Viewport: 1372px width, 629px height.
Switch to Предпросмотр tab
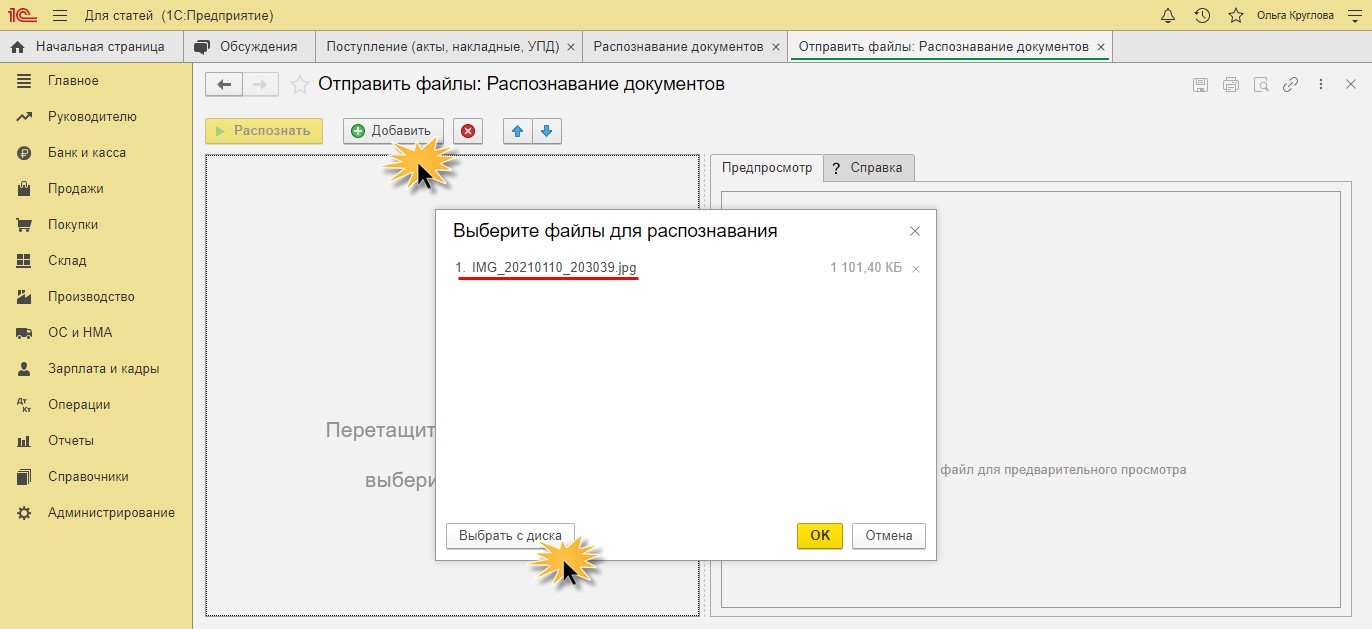(767, 168)
